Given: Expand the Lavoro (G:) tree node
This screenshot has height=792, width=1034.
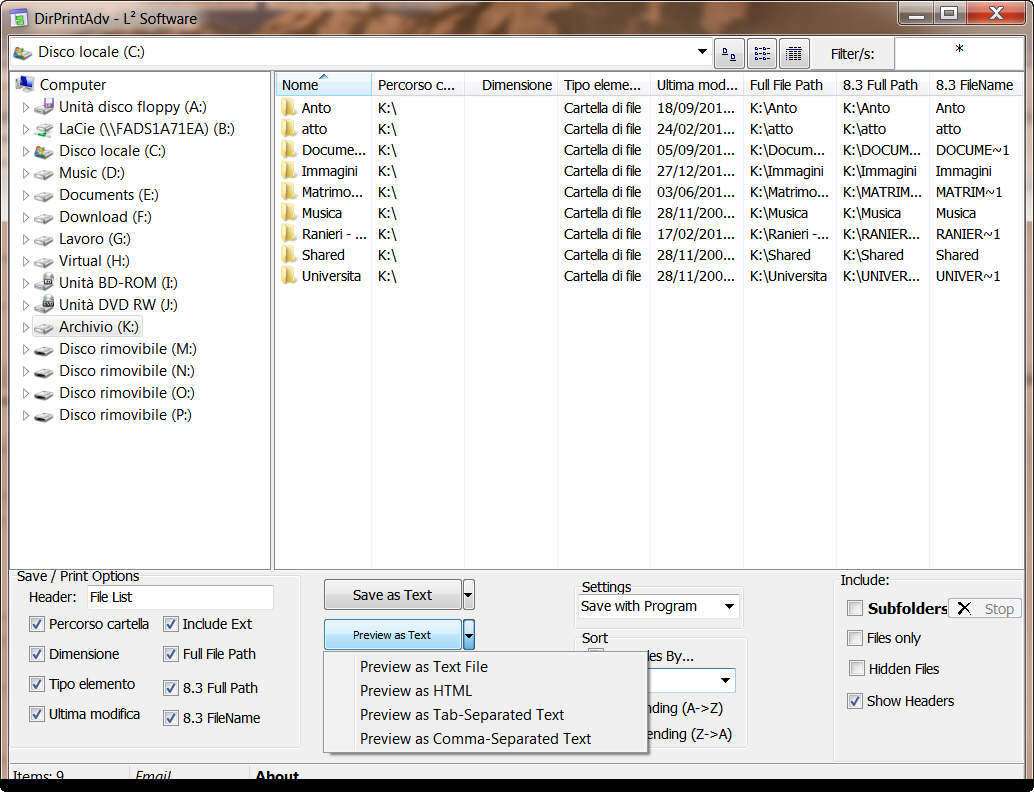Looking at the screenshot, I should (26, 239).
